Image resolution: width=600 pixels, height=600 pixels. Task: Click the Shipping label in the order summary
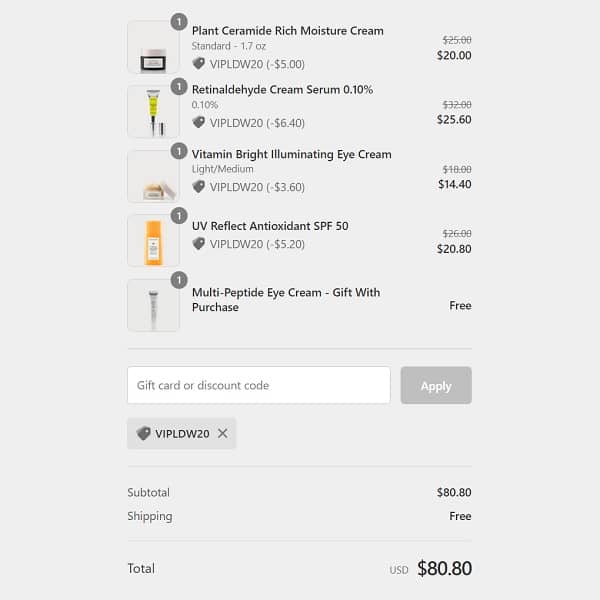pos(150,516)
